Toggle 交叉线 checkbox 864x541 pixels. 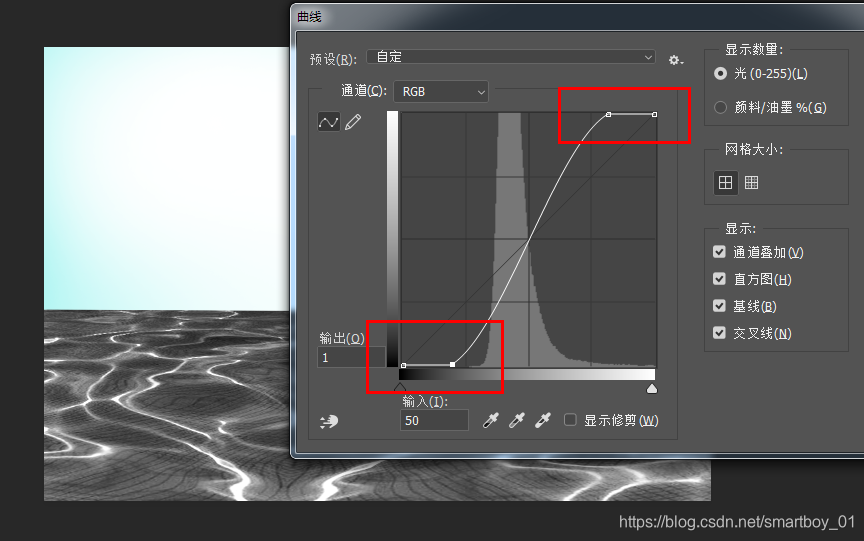[719, 333]
